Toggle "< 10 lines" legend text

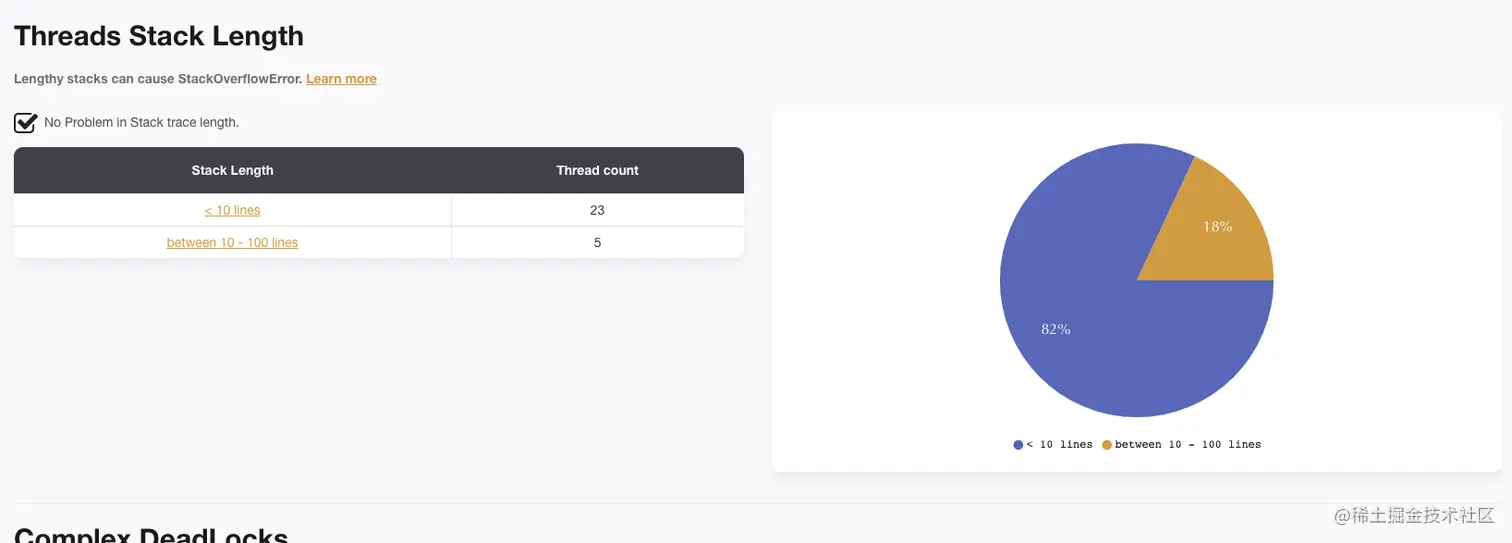point(1059,445)
